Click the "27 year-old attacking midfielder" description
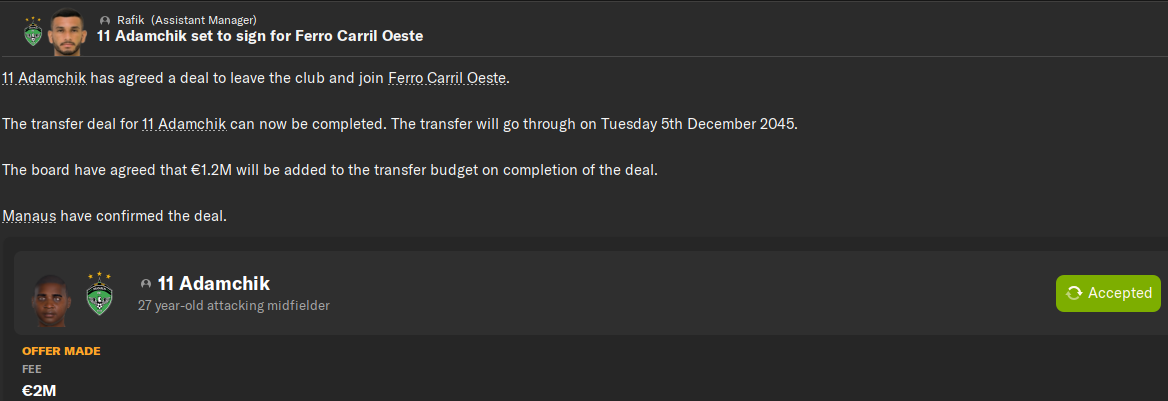This screenshot has height=401, width=1168. tap(233, 305)
